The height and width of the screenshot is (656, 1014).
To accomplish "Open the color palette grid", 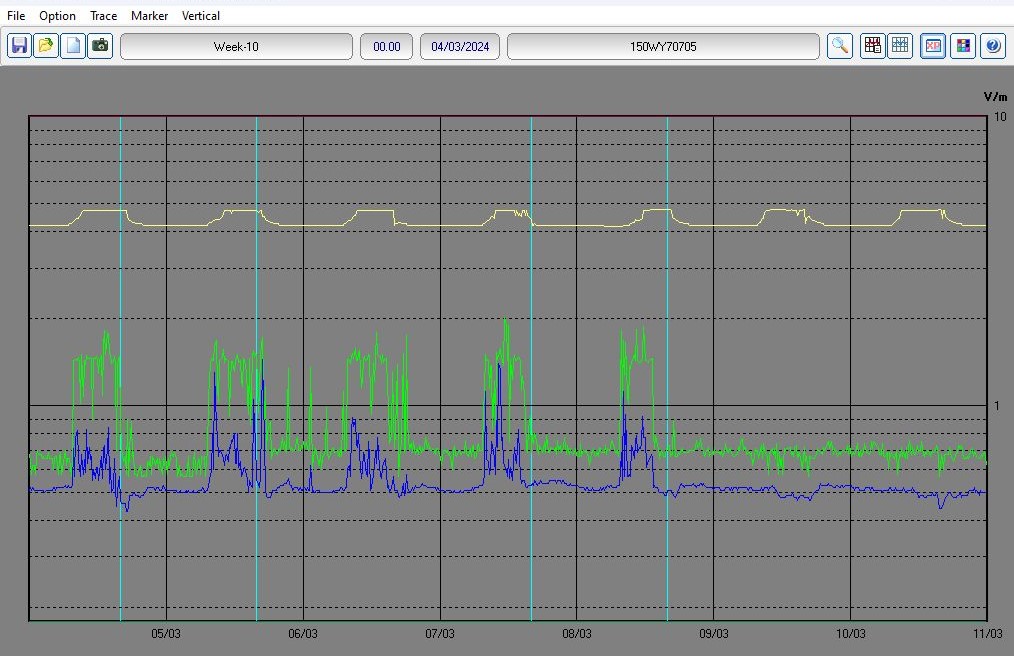I will [963, 46].
